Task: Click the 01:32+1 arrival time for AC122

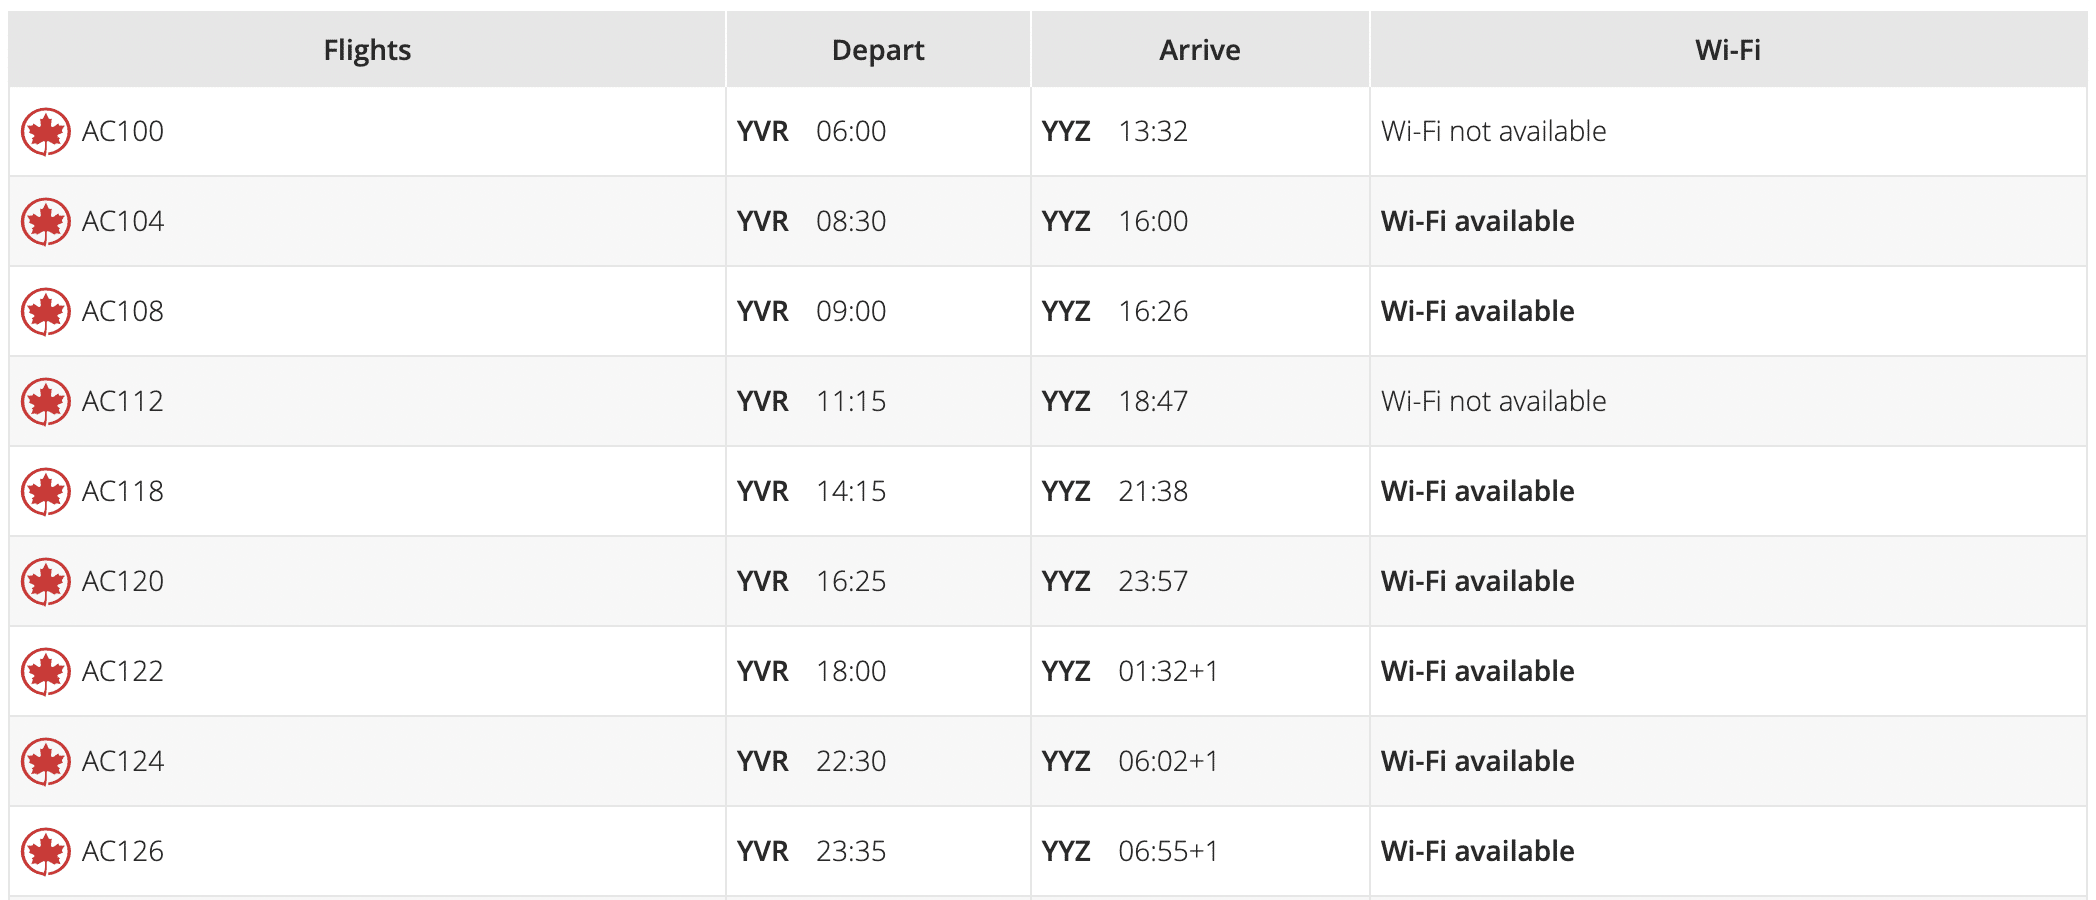Action: click(1168, 671)
